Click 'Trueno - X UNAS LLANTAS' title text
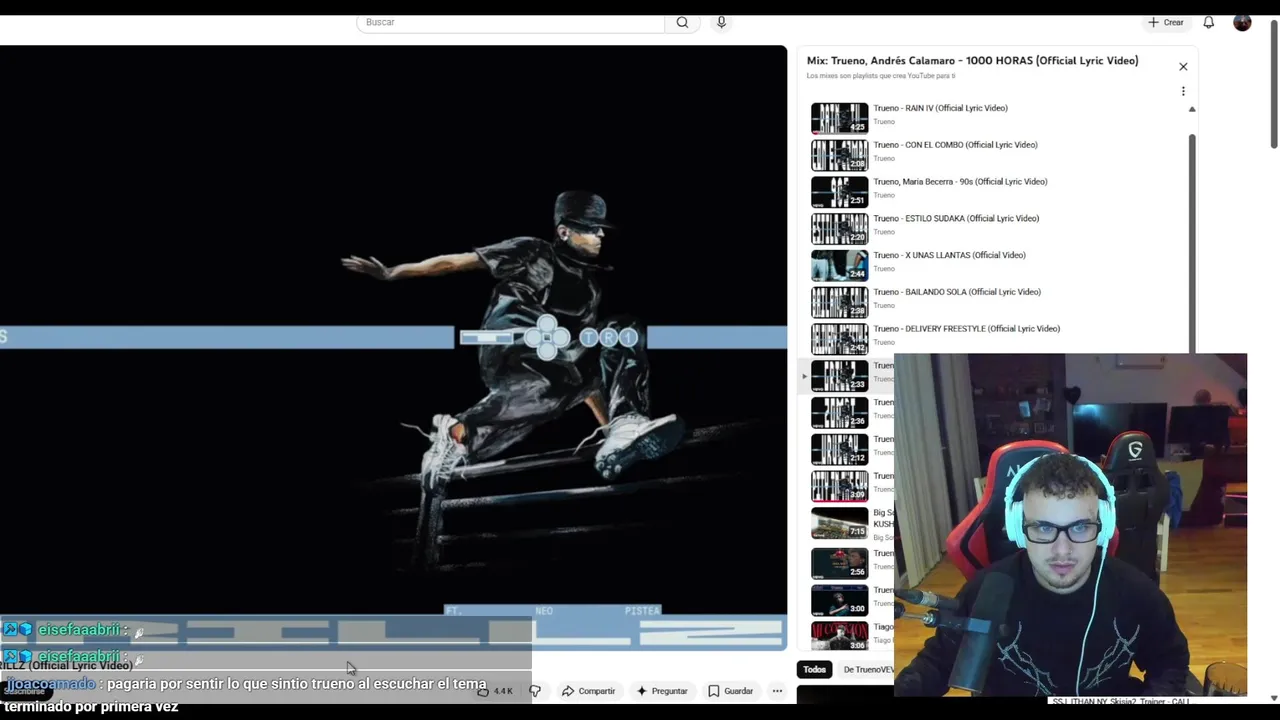The image size is (1280, 720). 949,255
